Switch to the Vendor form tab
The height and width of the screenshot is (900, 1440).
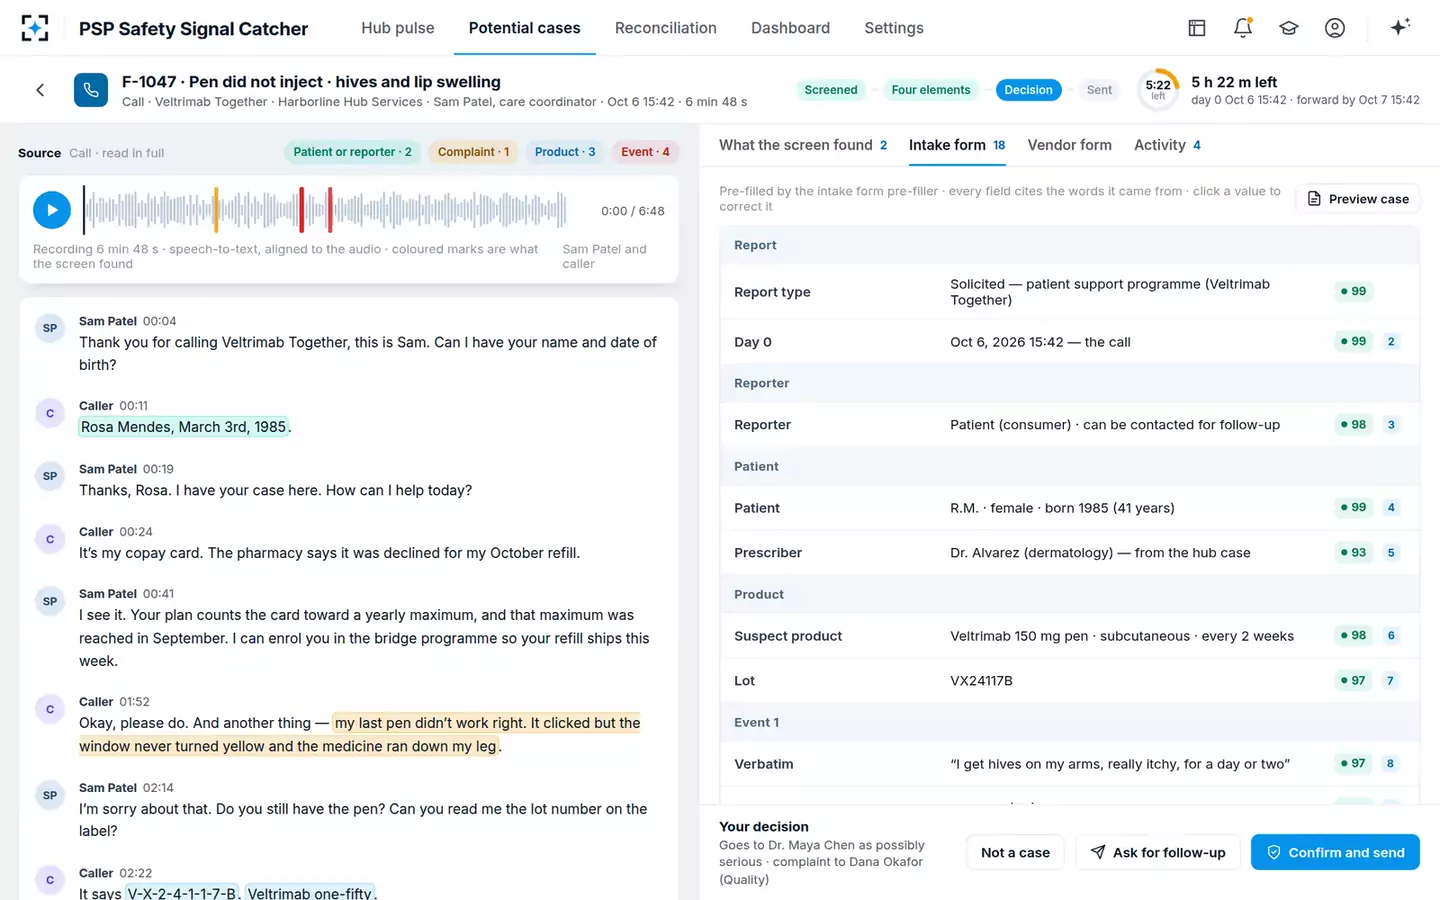point(1069,145)
